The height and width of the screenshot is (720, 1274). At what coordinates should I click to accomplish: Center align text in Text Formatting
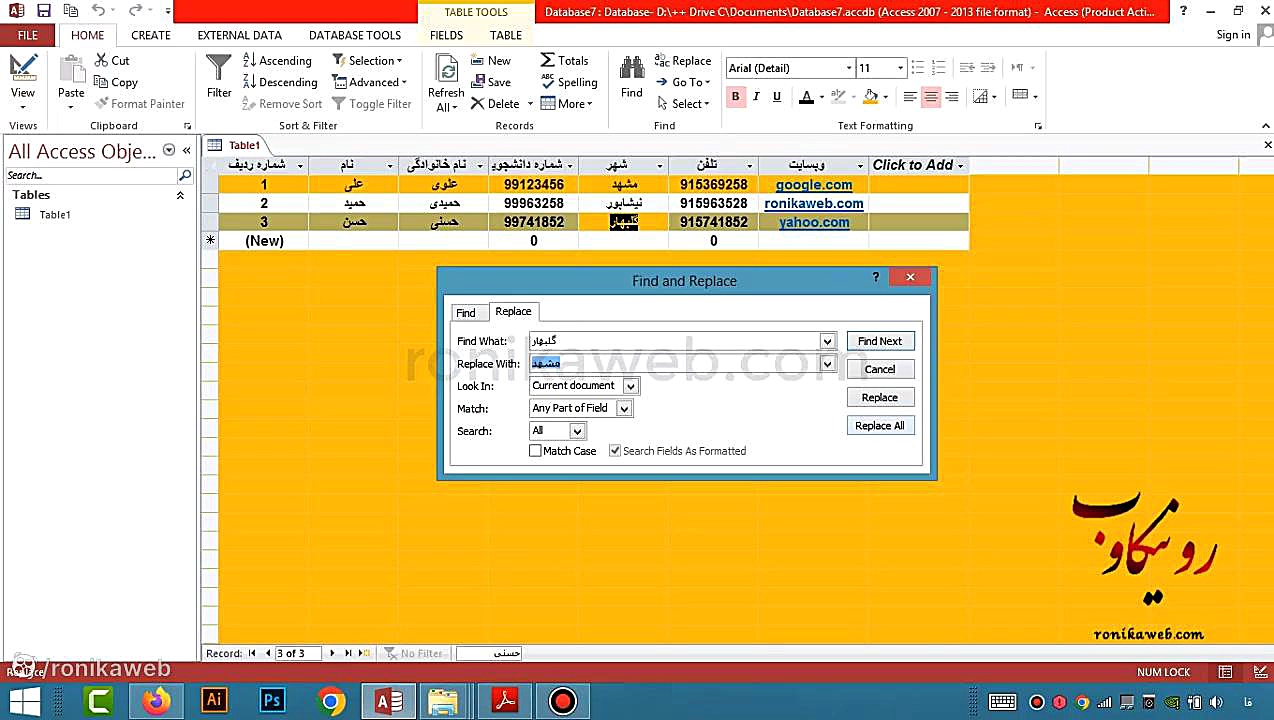point(931,97)
